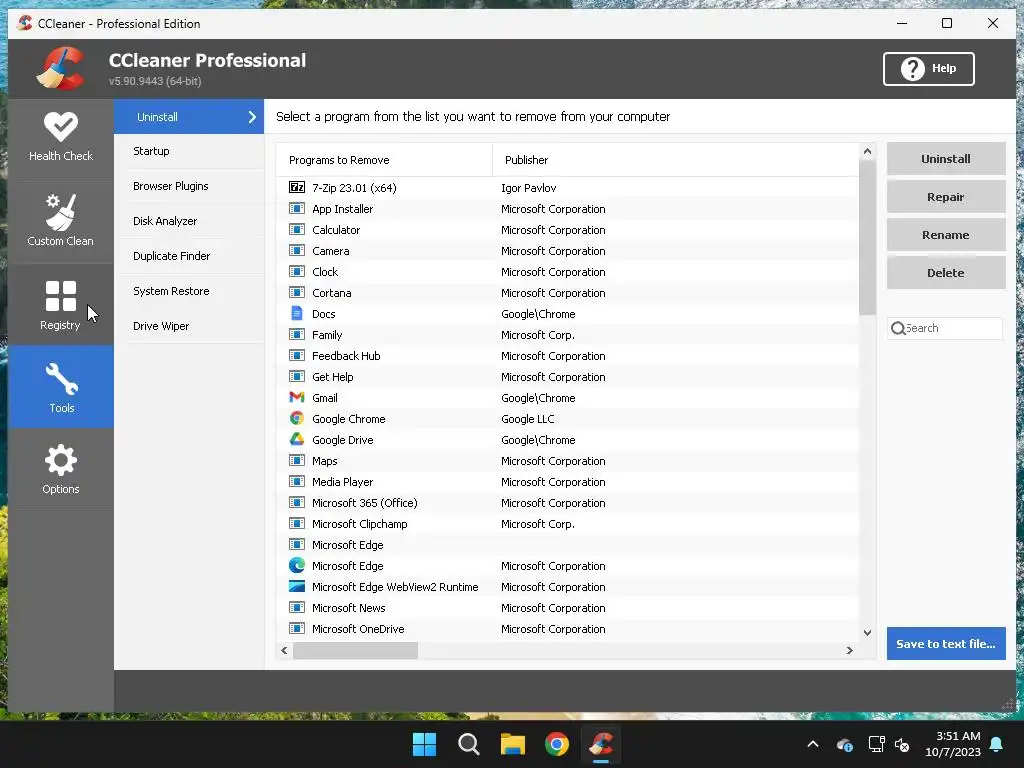Image resolution: width=1024 pixels, height=768 pixels.
Task: Show hidden system tray icons
Action: 813,744
